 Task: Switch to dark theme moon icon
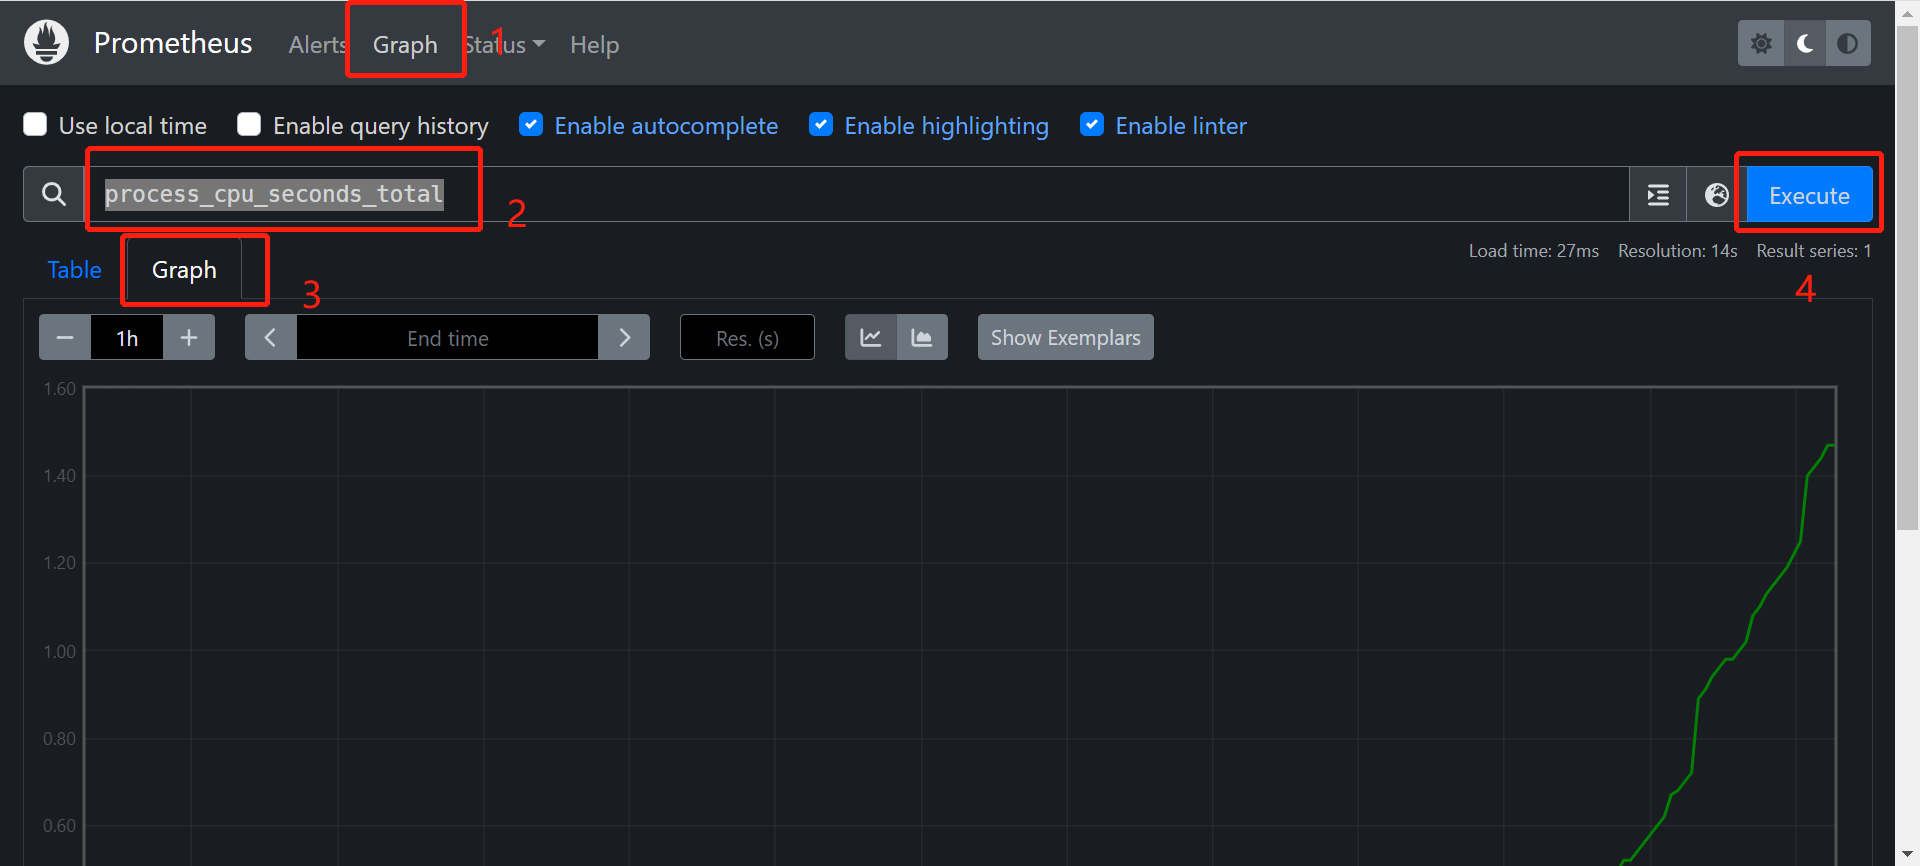1805,44
